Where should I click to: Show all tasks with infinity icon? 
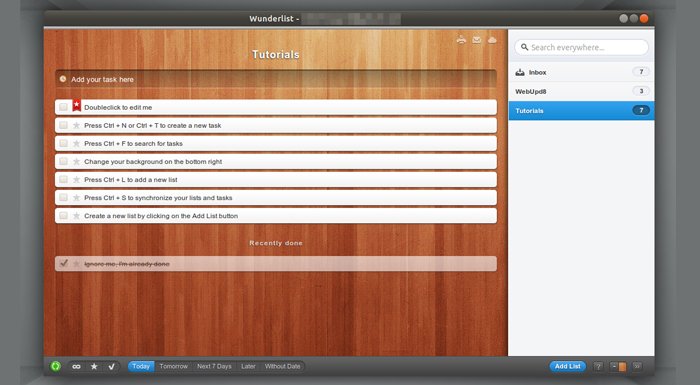[76, 367]
